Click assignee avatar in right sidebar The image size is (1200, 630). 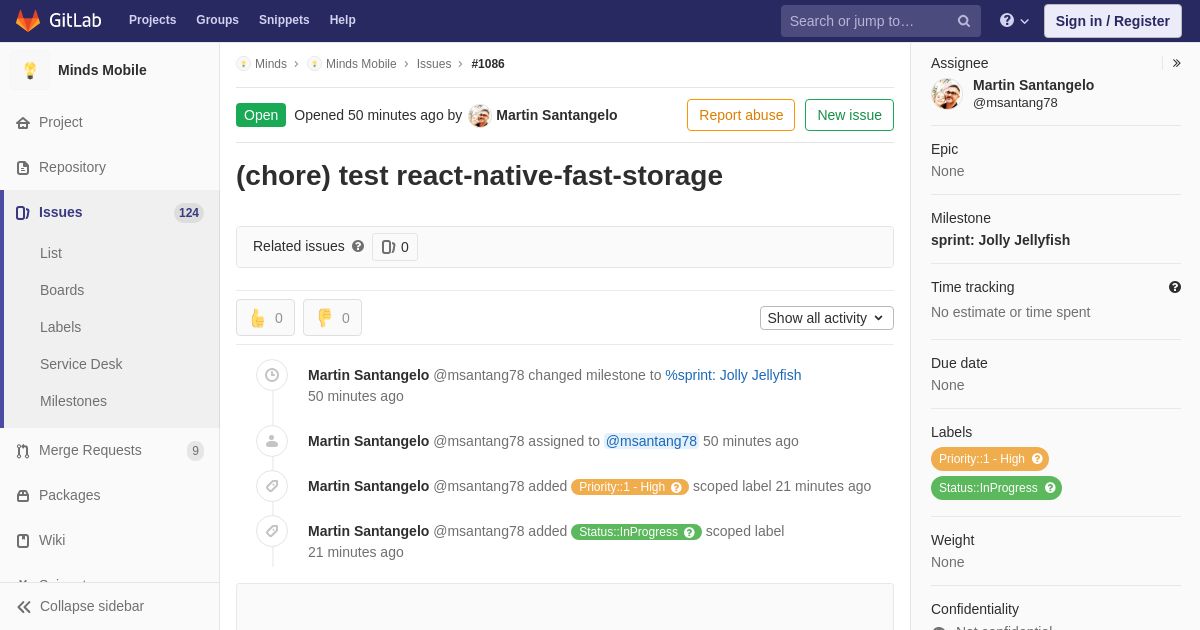(946, 94)
